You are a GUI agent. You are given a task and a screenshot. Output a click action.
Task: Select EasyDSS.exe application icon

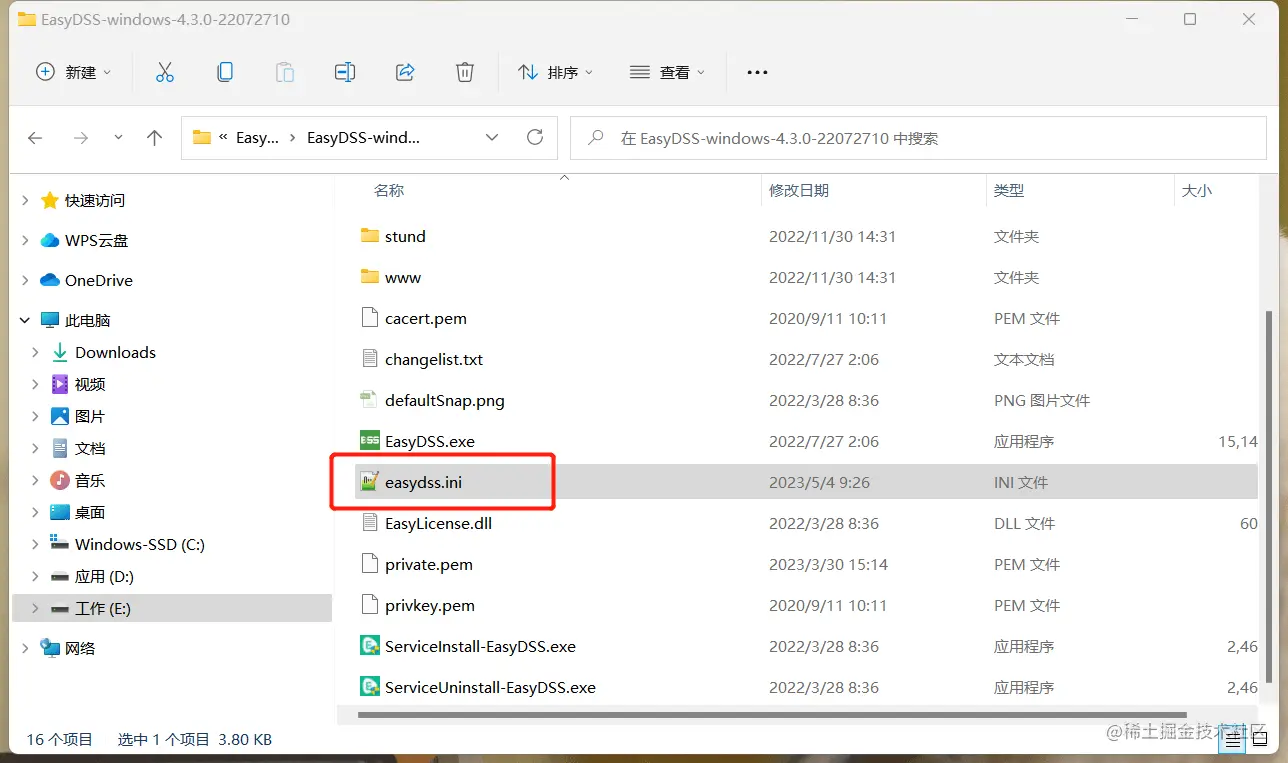click(370, 441)
